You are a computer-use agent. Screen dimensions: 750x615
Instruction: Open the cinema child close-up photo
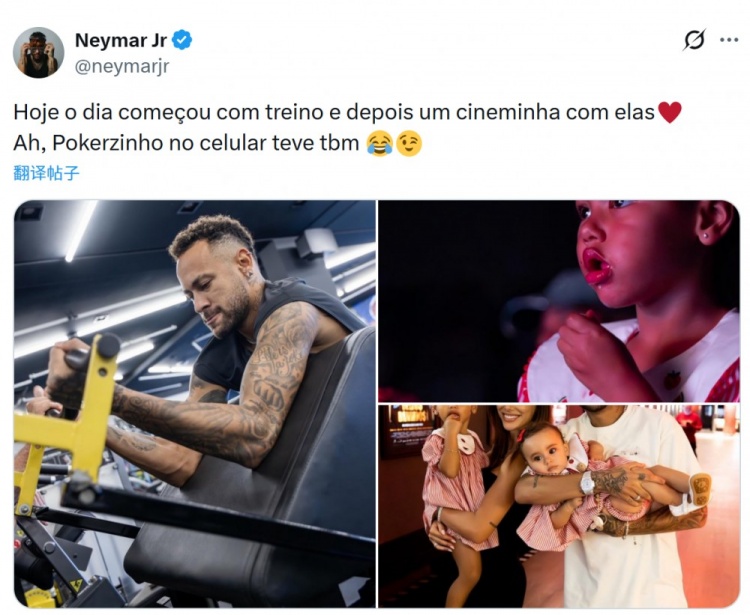pyautogui.click(x=559, y=301)
